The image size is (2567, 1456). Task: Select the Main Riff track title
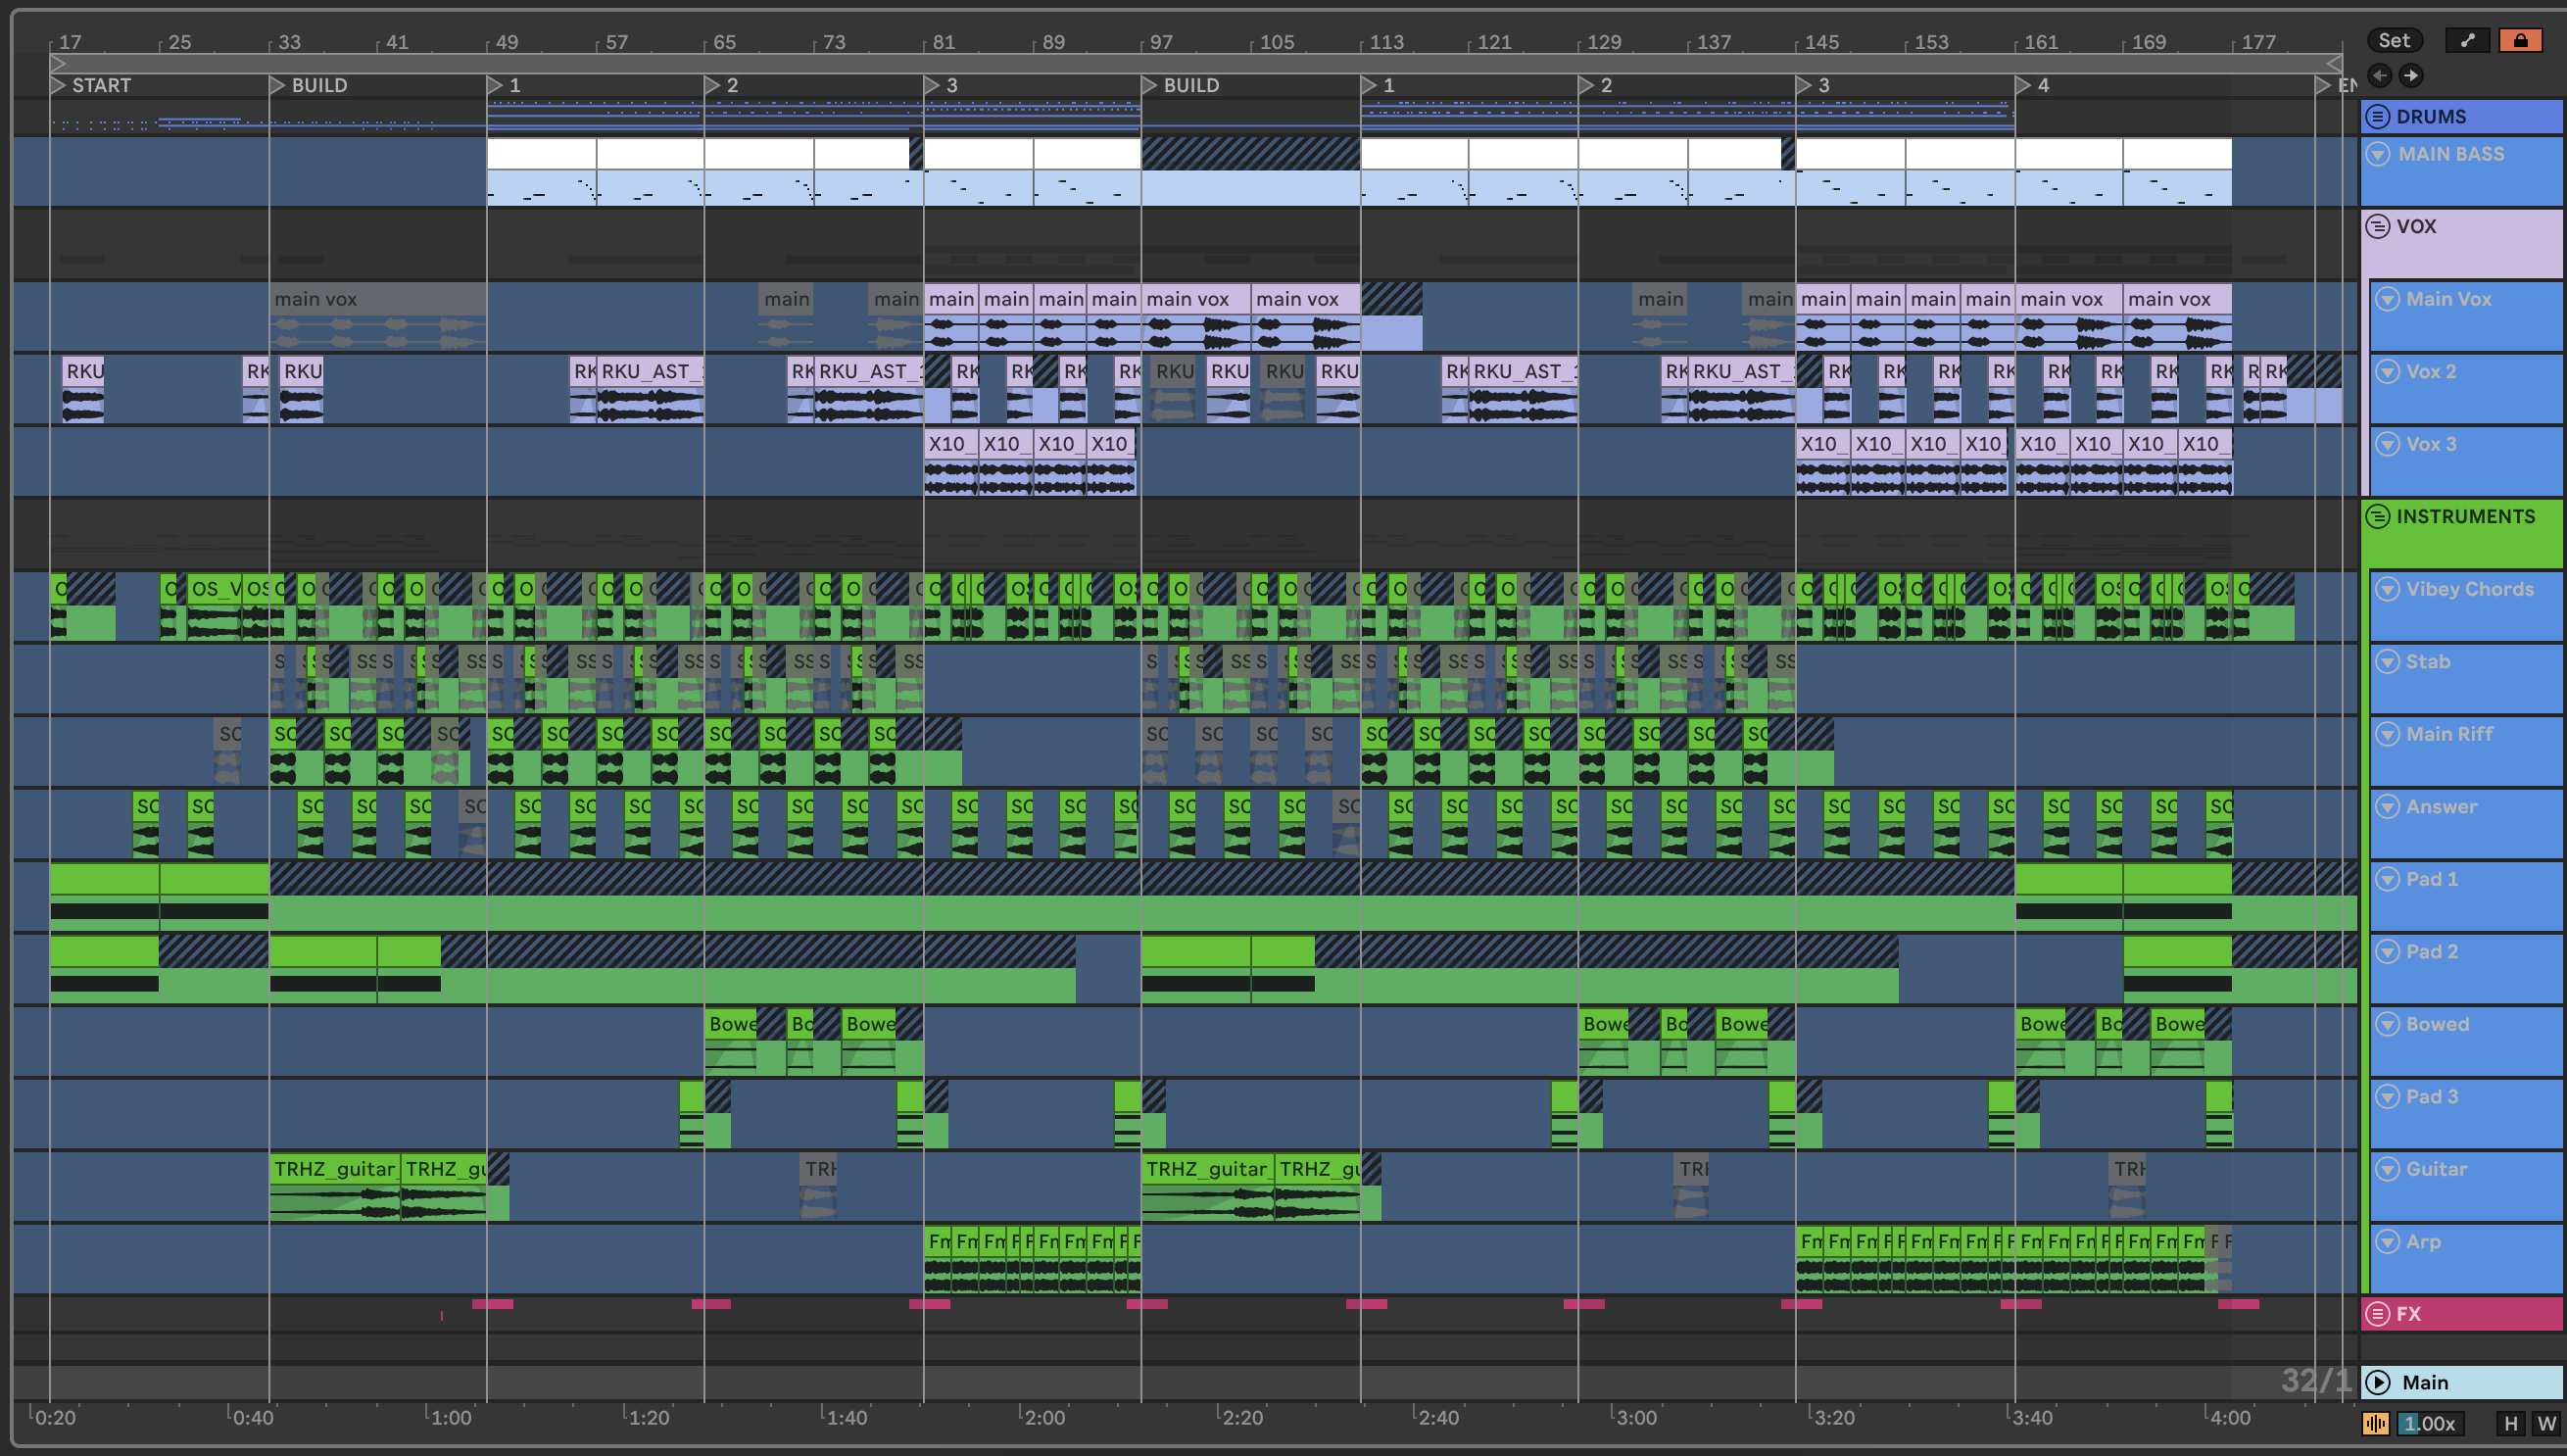pyautogui.click(x=2449, y=734)
